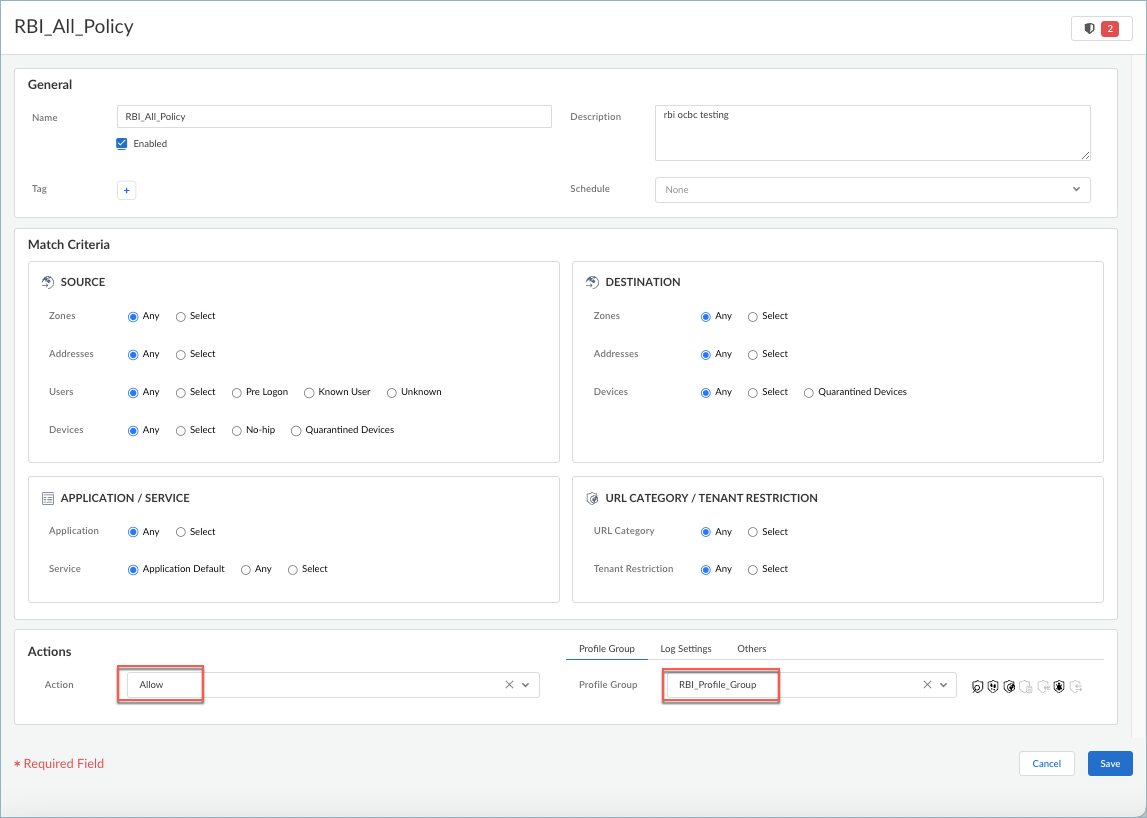This screenshot has height=818, width=1147.
Task: Open the Others tab
Action: (x=751, y=649)
